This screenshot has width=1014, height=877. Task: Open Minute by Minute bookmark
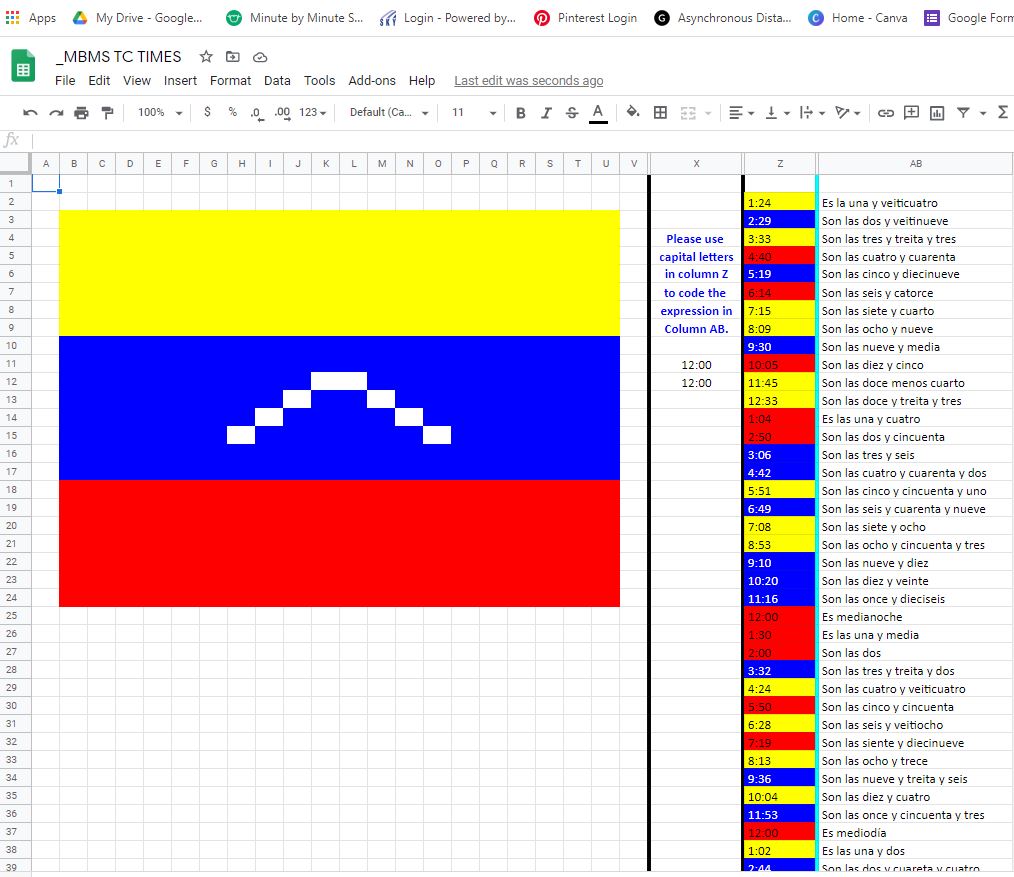(x=294, y=18)
